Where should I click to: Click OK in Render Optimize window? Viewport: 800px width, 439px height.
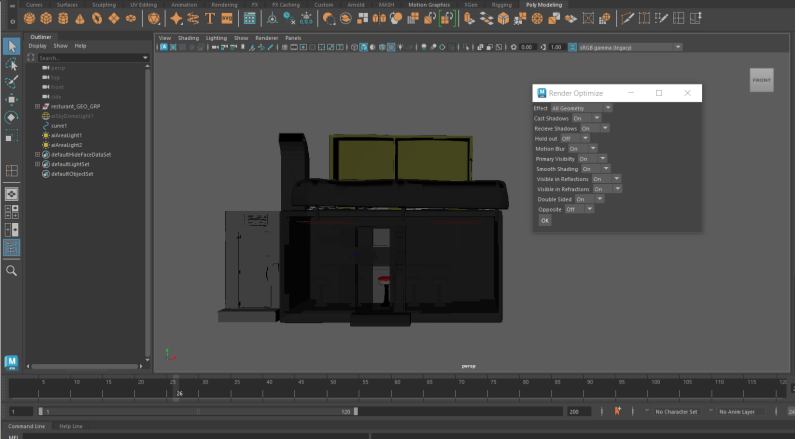point(544,221)
